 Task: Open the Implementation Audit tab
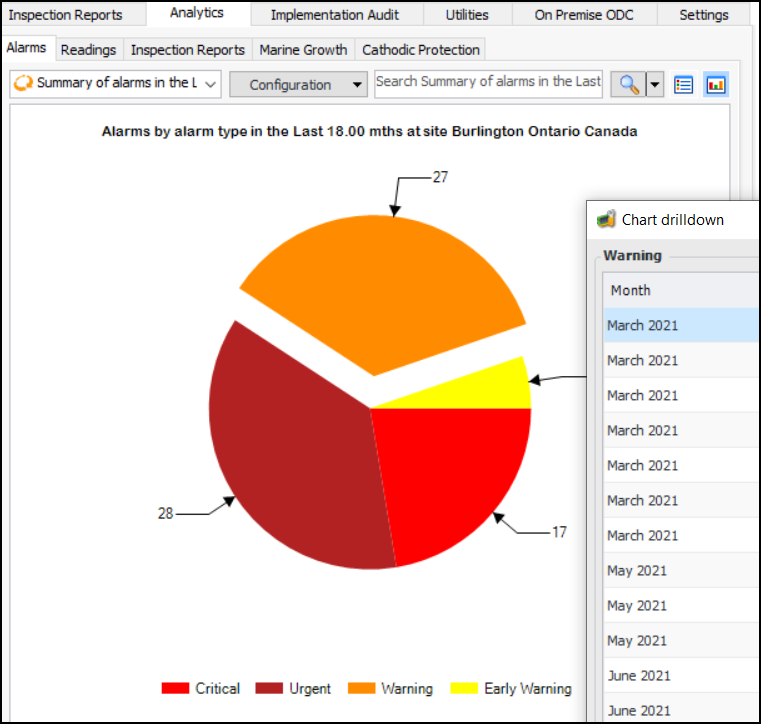(335, 15)
